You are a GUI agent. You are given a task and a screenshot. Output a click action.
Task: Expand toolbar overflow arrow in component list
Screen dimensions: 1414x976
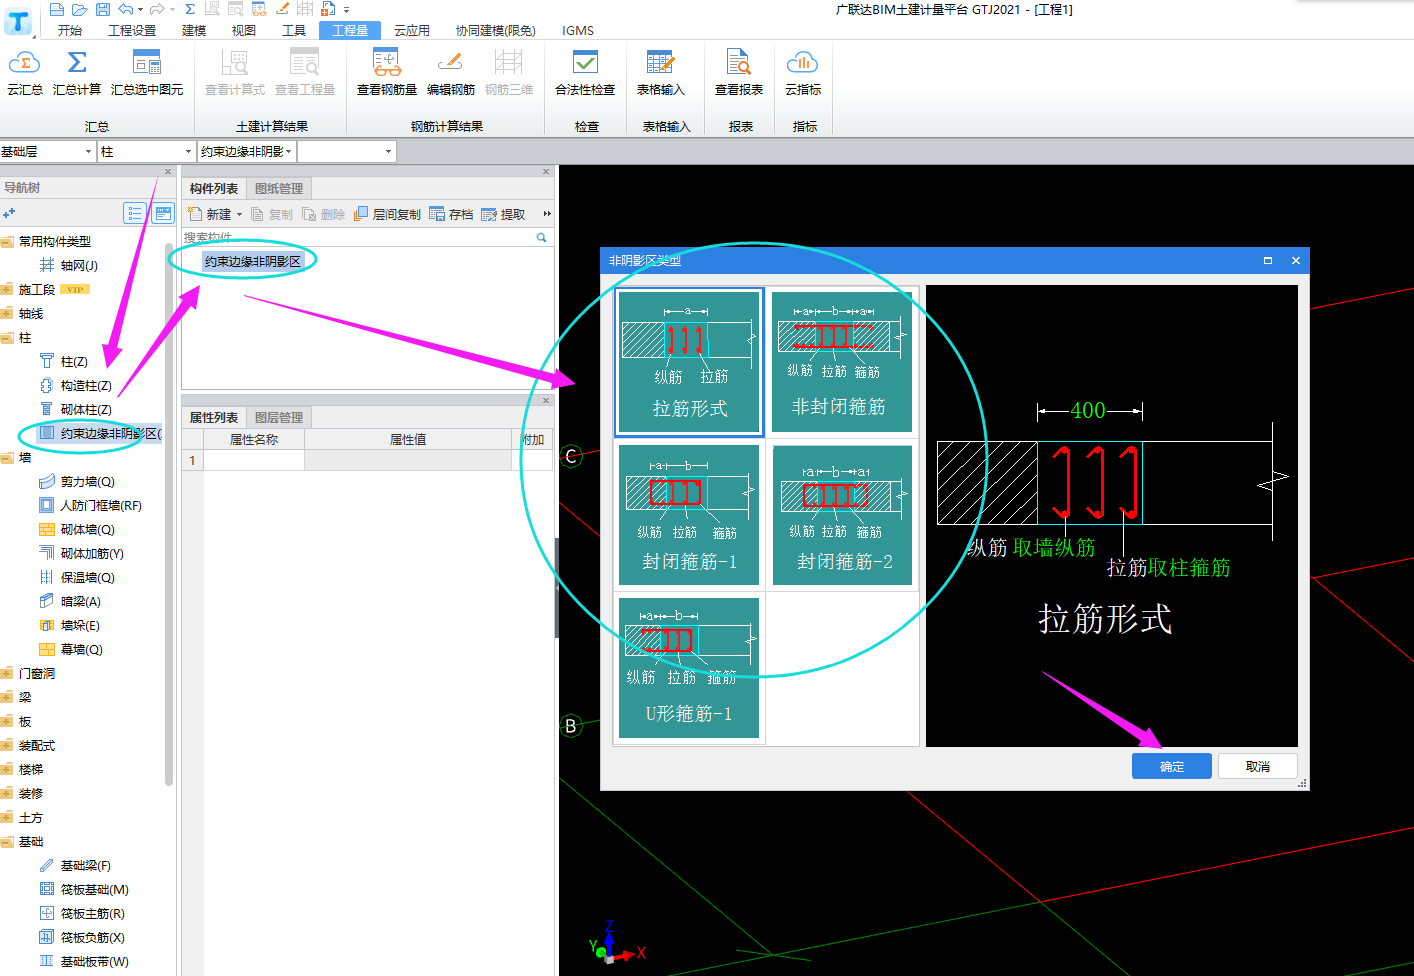(x=547, y=214)
